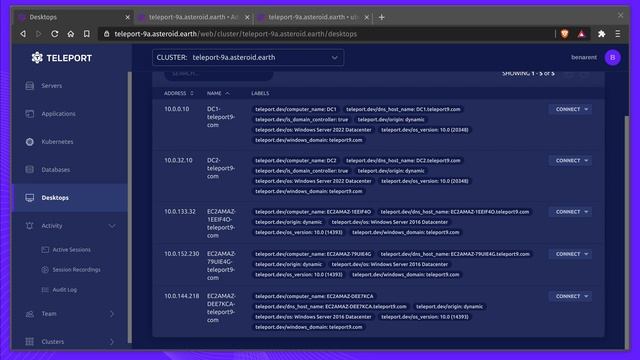Screen dimensions: 640x360
Task: Expand the Clusters section chevron
Action: click(112, 342)
